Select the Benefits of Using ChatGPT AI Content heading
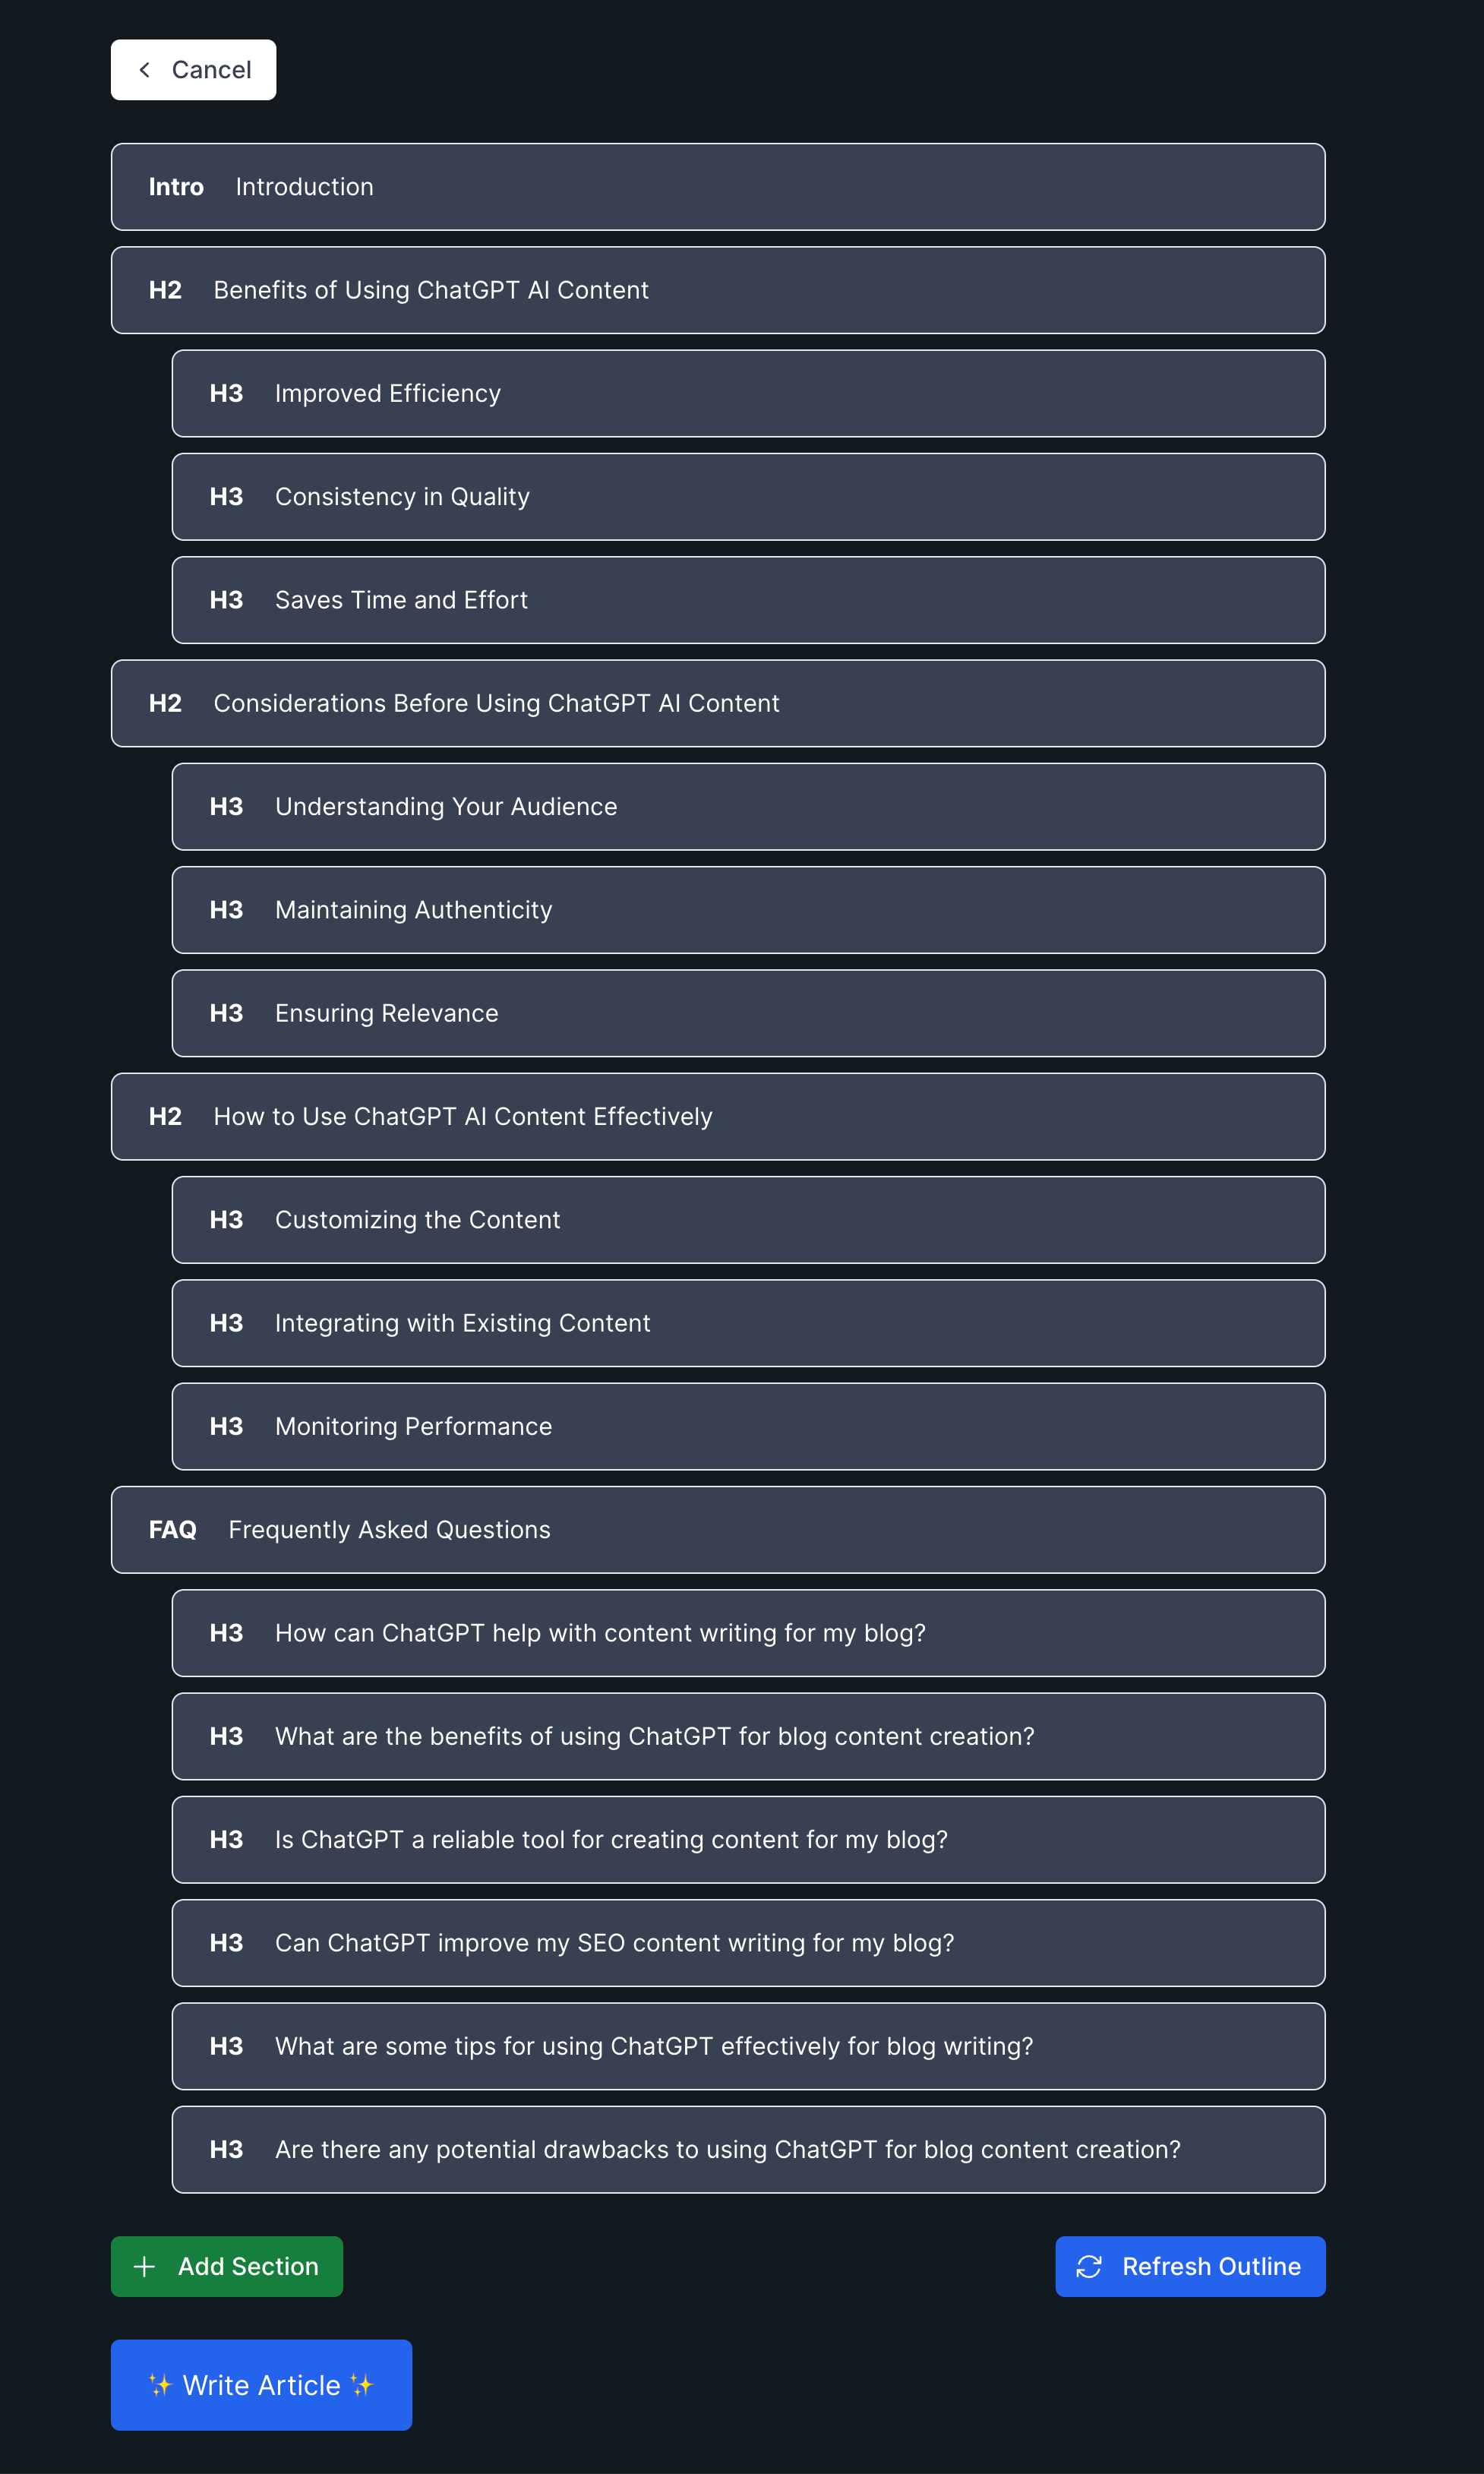 pyautogui.click(x=718, y=290)
